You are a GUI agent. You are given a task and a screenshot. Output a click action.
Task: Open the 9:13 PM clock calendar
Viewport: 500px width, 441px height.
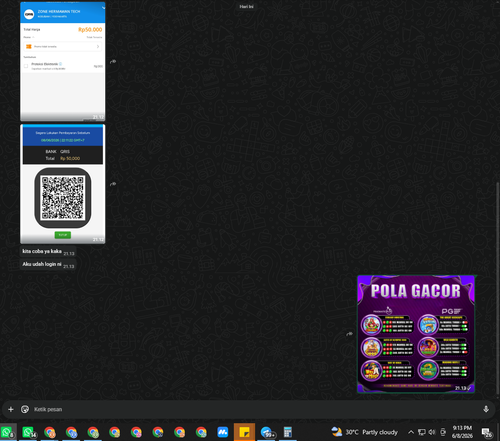pos(462,432)
